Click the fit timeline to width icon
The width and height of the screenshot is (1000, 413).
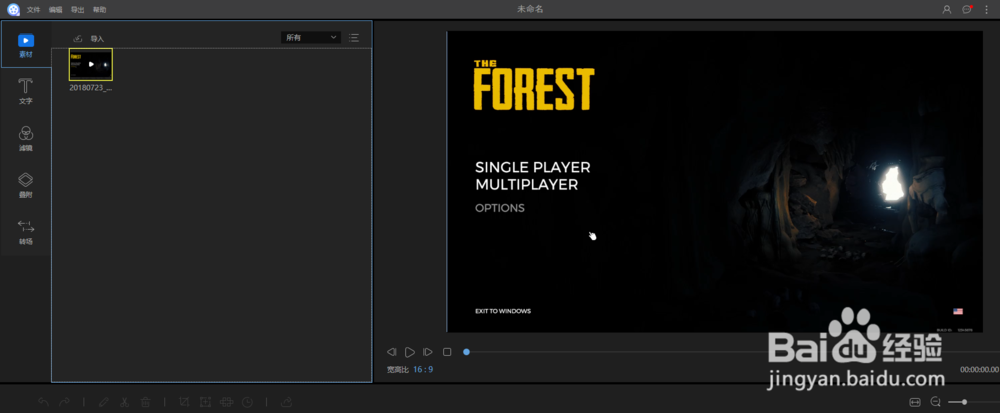coord(915,402)
